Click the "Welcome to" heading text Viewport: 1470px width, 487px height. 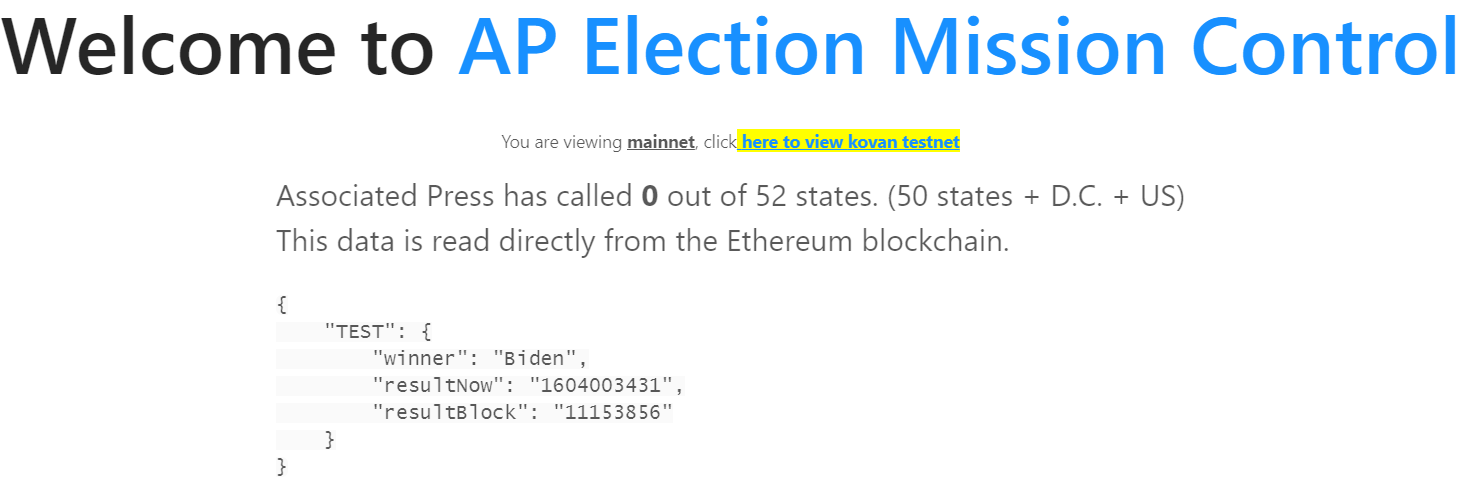(x=220, y=47)
